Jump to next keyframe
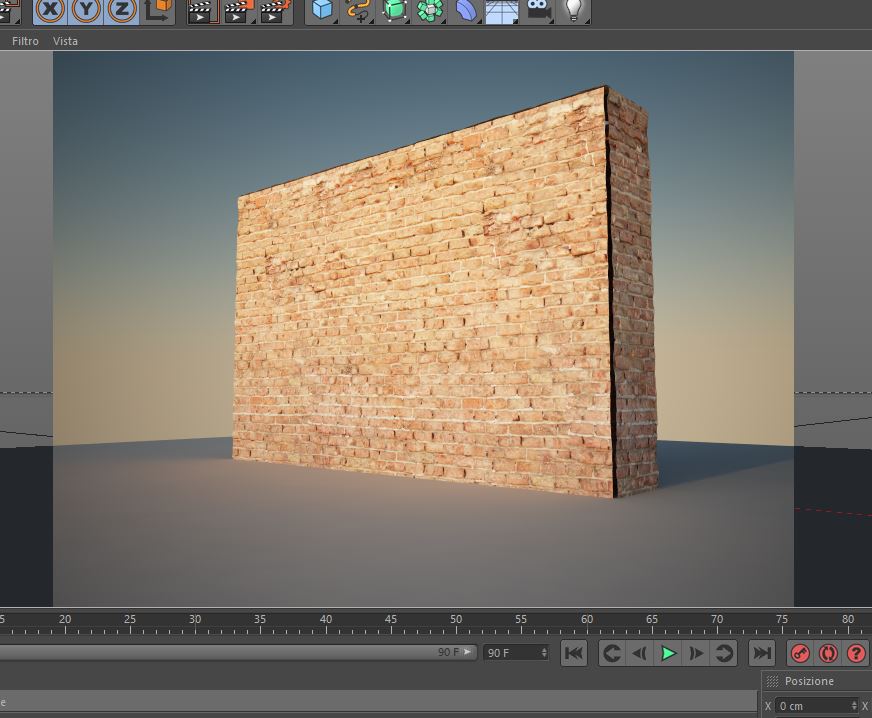872x718 pixels. click(x=724, y=653)
